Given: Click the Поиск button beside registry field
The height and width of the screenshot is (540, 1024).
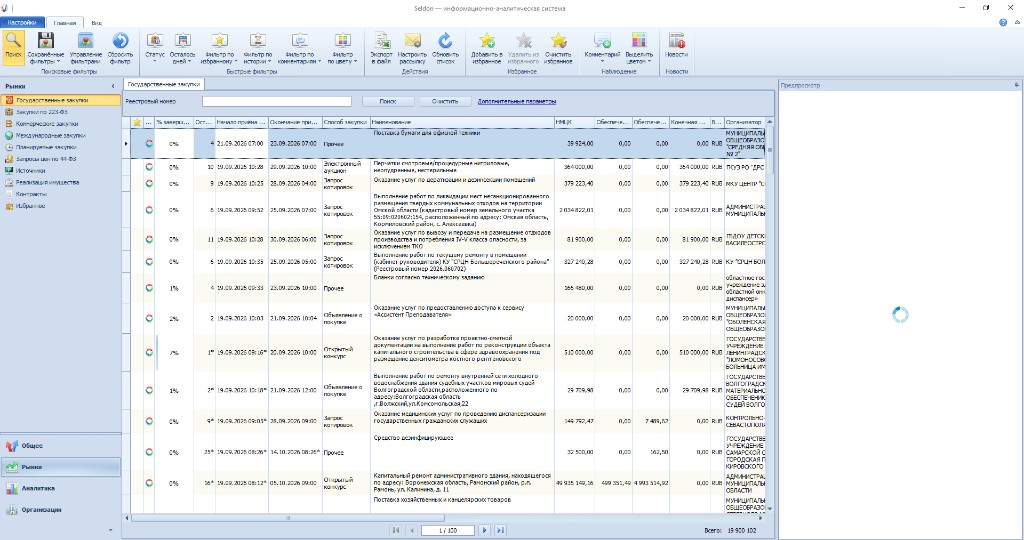Looking at the screenshot, I should click(x=388, y=101).
